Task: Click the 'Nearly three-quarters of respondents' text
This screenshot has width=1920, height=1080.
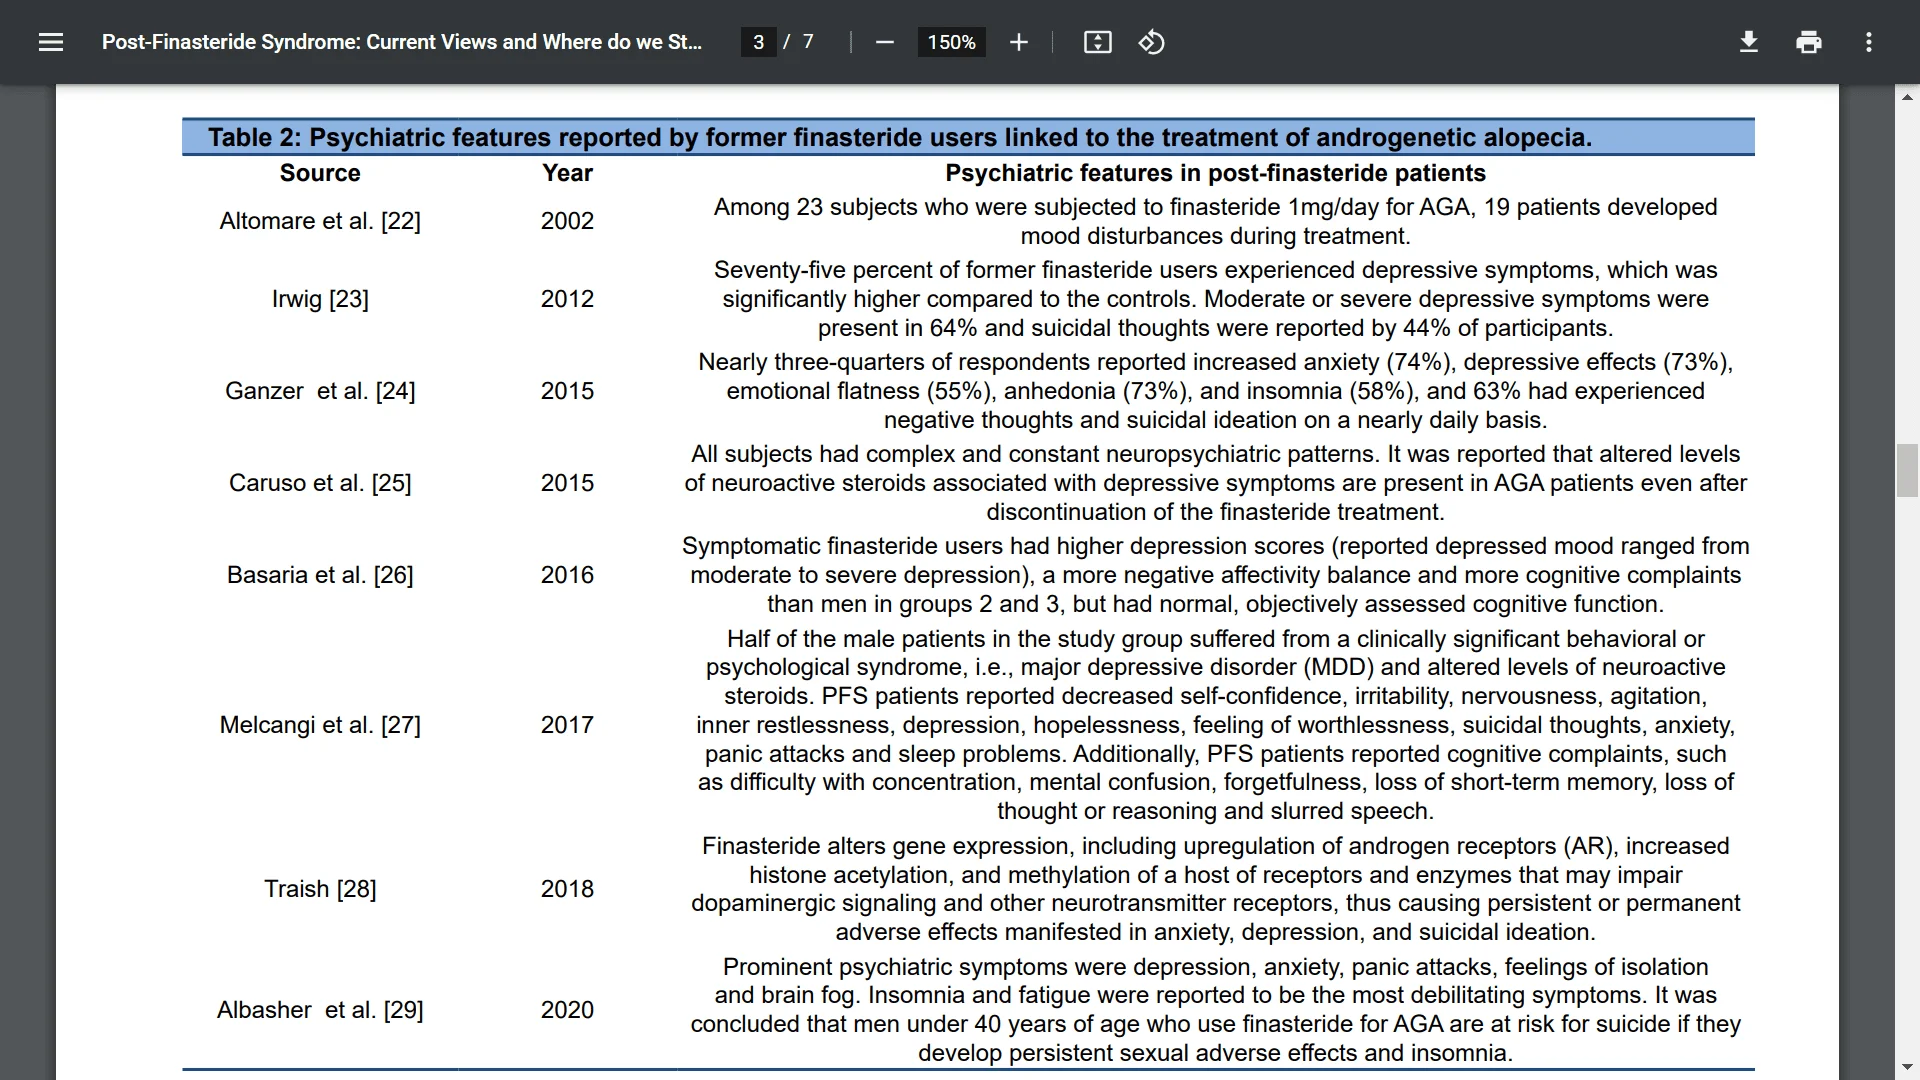Action: [1215, 391]
